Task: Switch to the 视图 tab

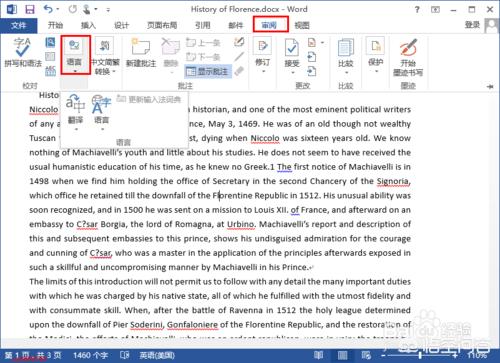Action: [302, 25]
